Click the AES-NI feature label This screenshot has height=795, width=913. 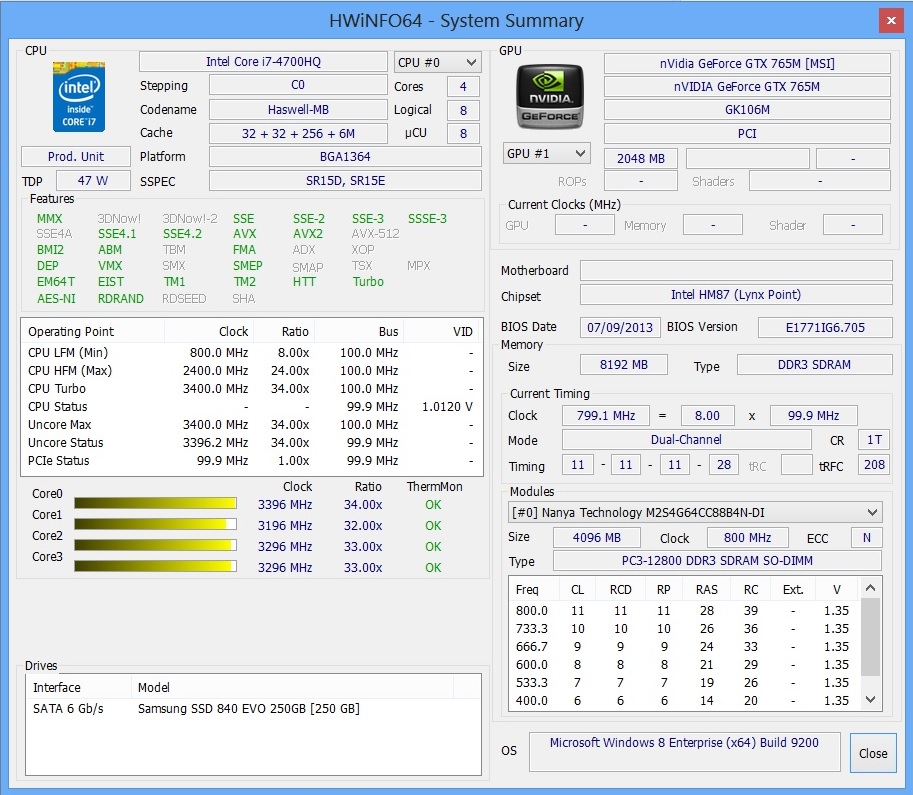point(56,299)
